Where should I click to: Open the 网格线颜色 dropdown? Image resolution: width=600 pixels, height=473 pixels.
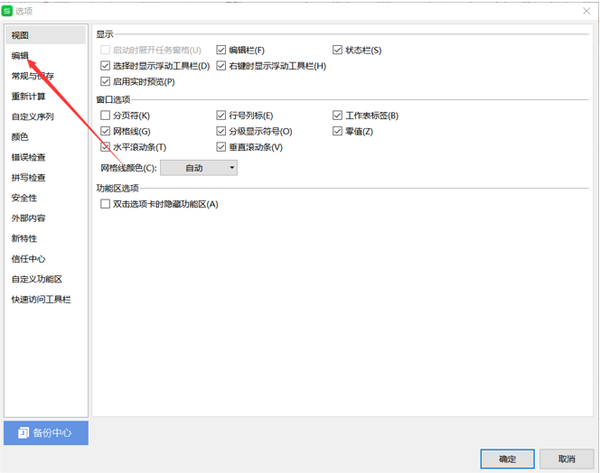(199, 168)
